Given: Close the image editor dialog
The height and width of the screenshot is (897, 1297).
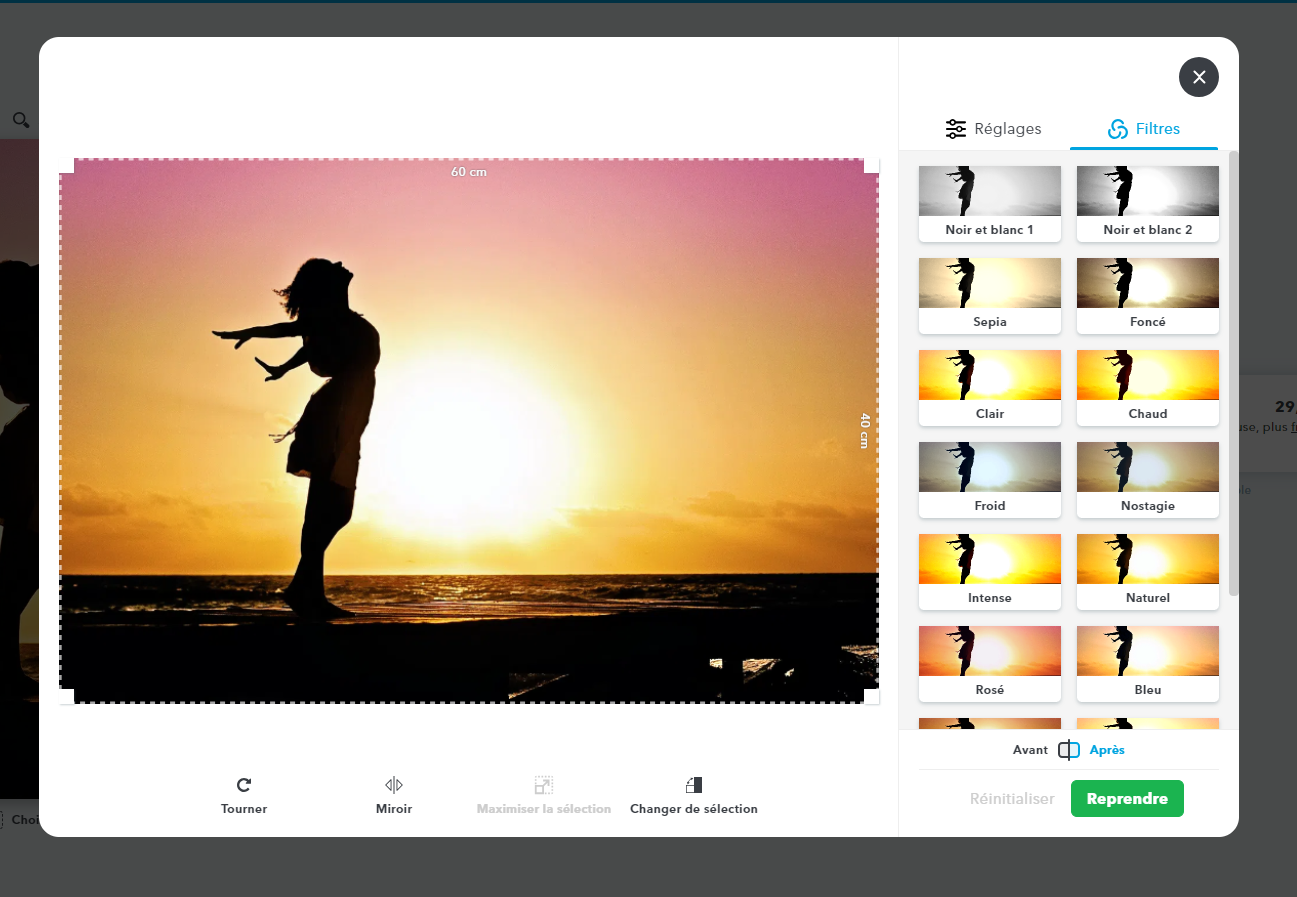Looking at the screenshot, I should coord(1198,77).
